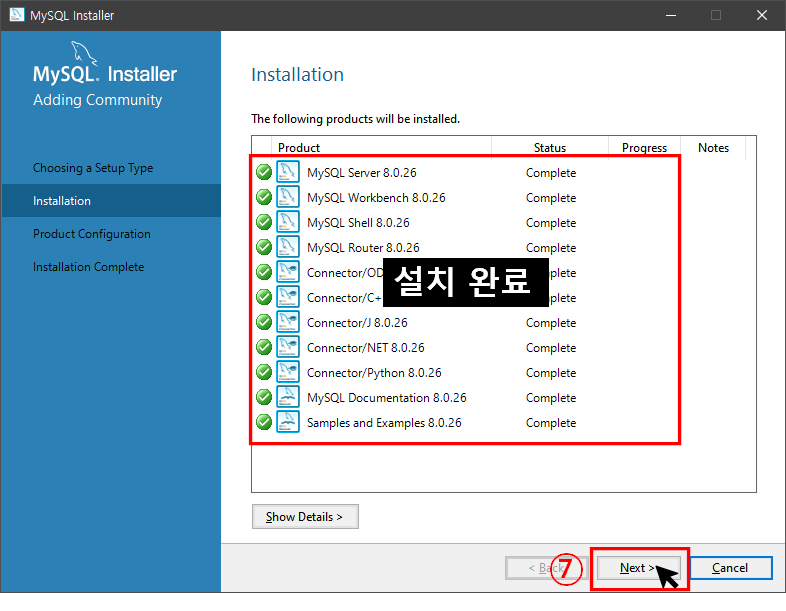786x611 pixels.
Task: Click Complete status for MySQL Shell
Action: click(x=551, y=223)
